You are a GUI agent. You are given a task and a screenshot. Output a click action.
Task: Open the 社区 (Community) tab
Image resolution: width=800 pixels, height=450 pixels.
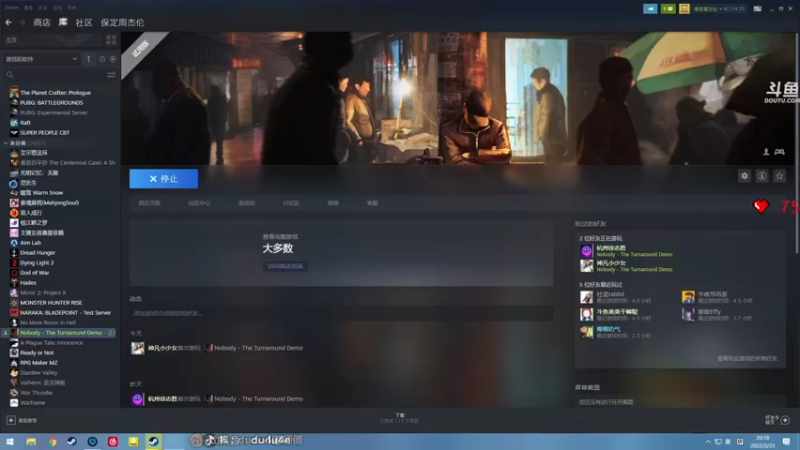(84, 22)
